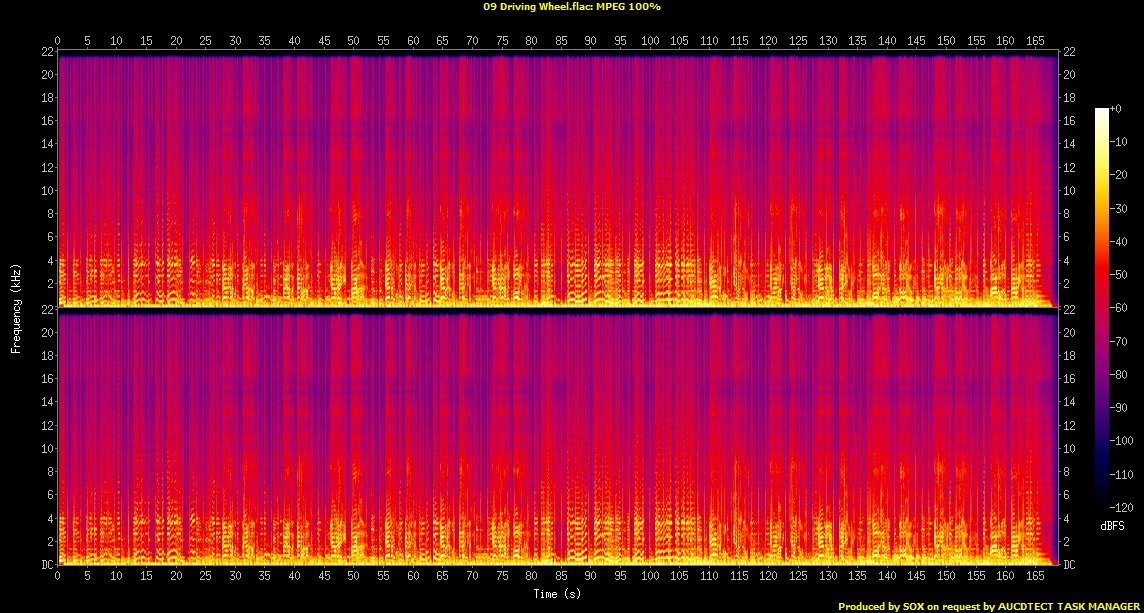Click the red middle of the dBFS color bar
The image size is (1144, 613).
[x=1101, y=300]
